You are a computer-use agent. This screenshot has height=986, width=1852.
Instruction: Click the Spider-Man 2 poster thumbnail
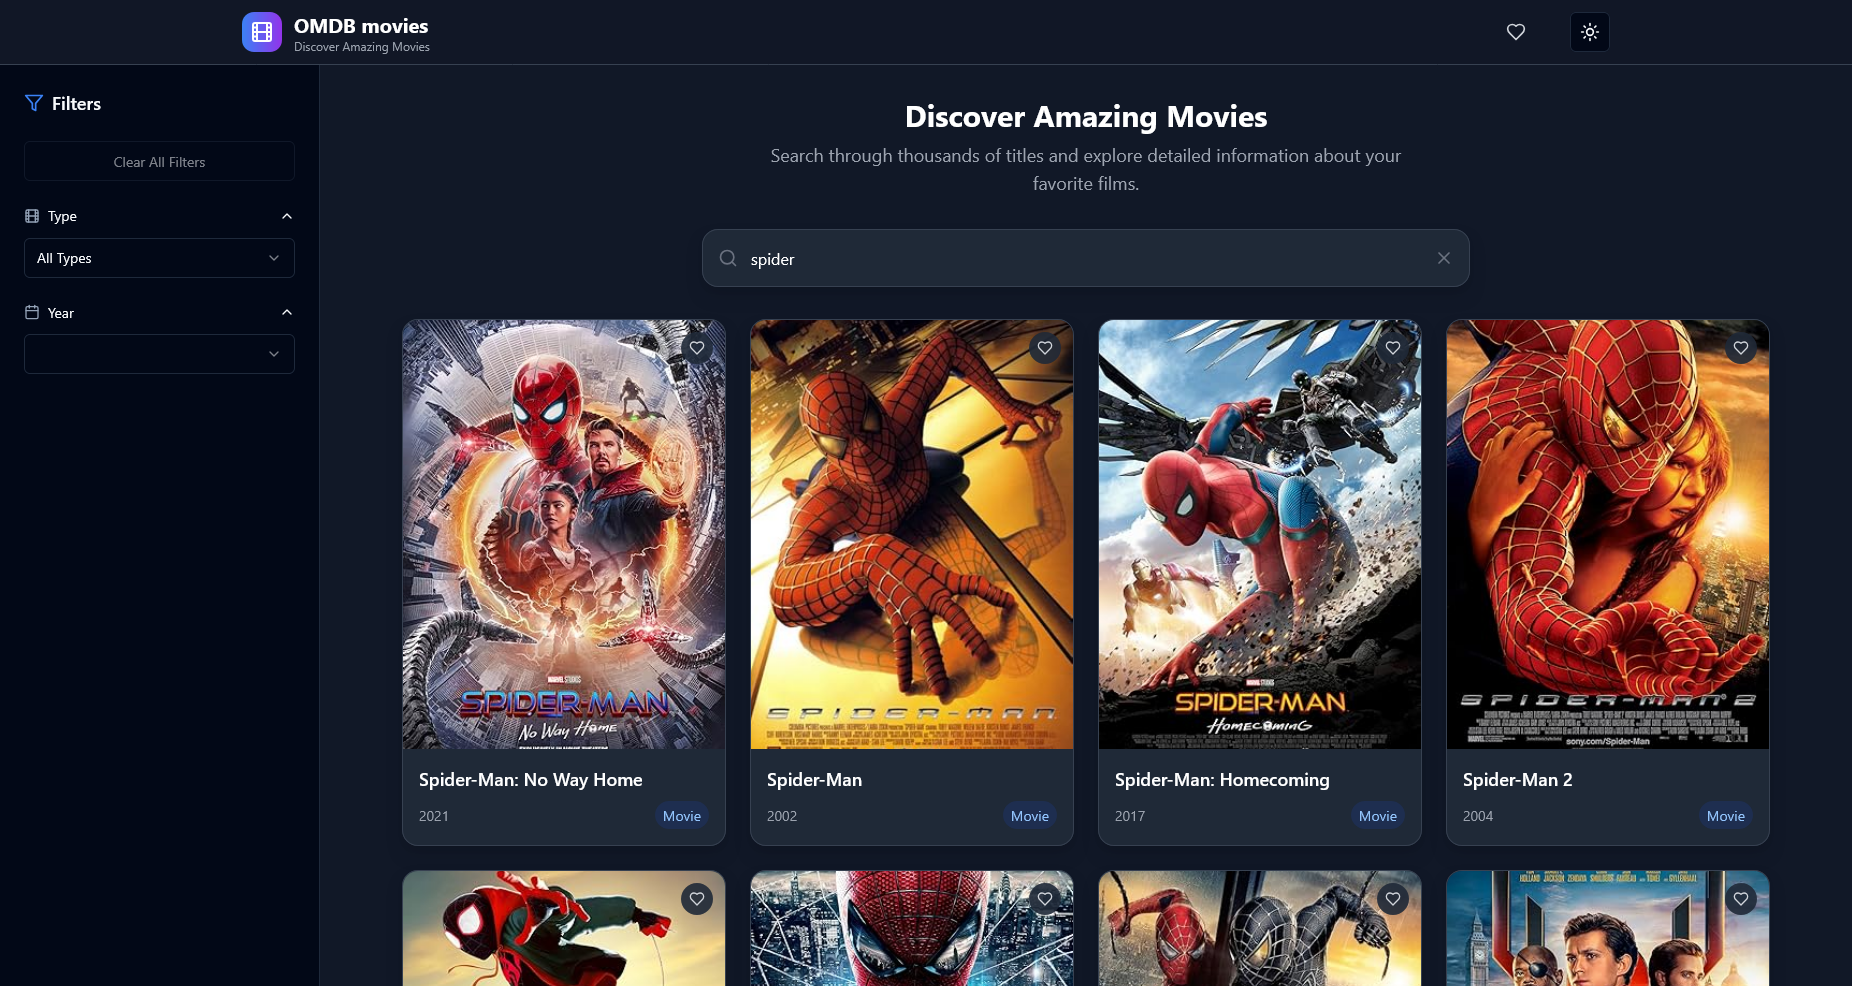(1607, 534)
